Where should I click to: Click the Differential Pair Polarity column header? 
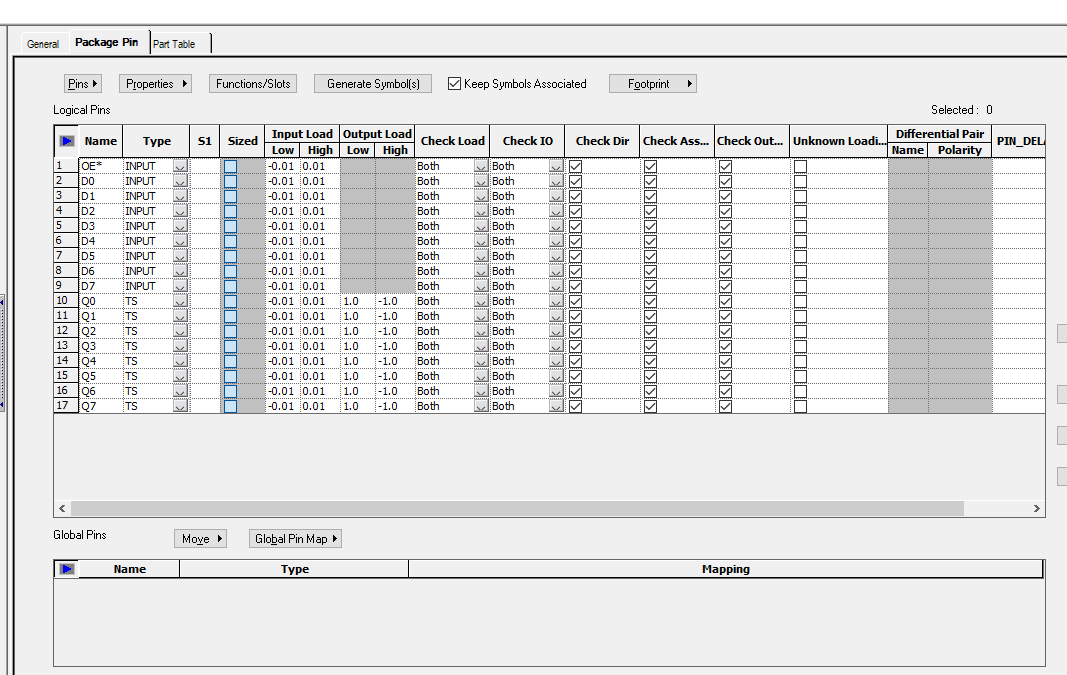point(959,150)
